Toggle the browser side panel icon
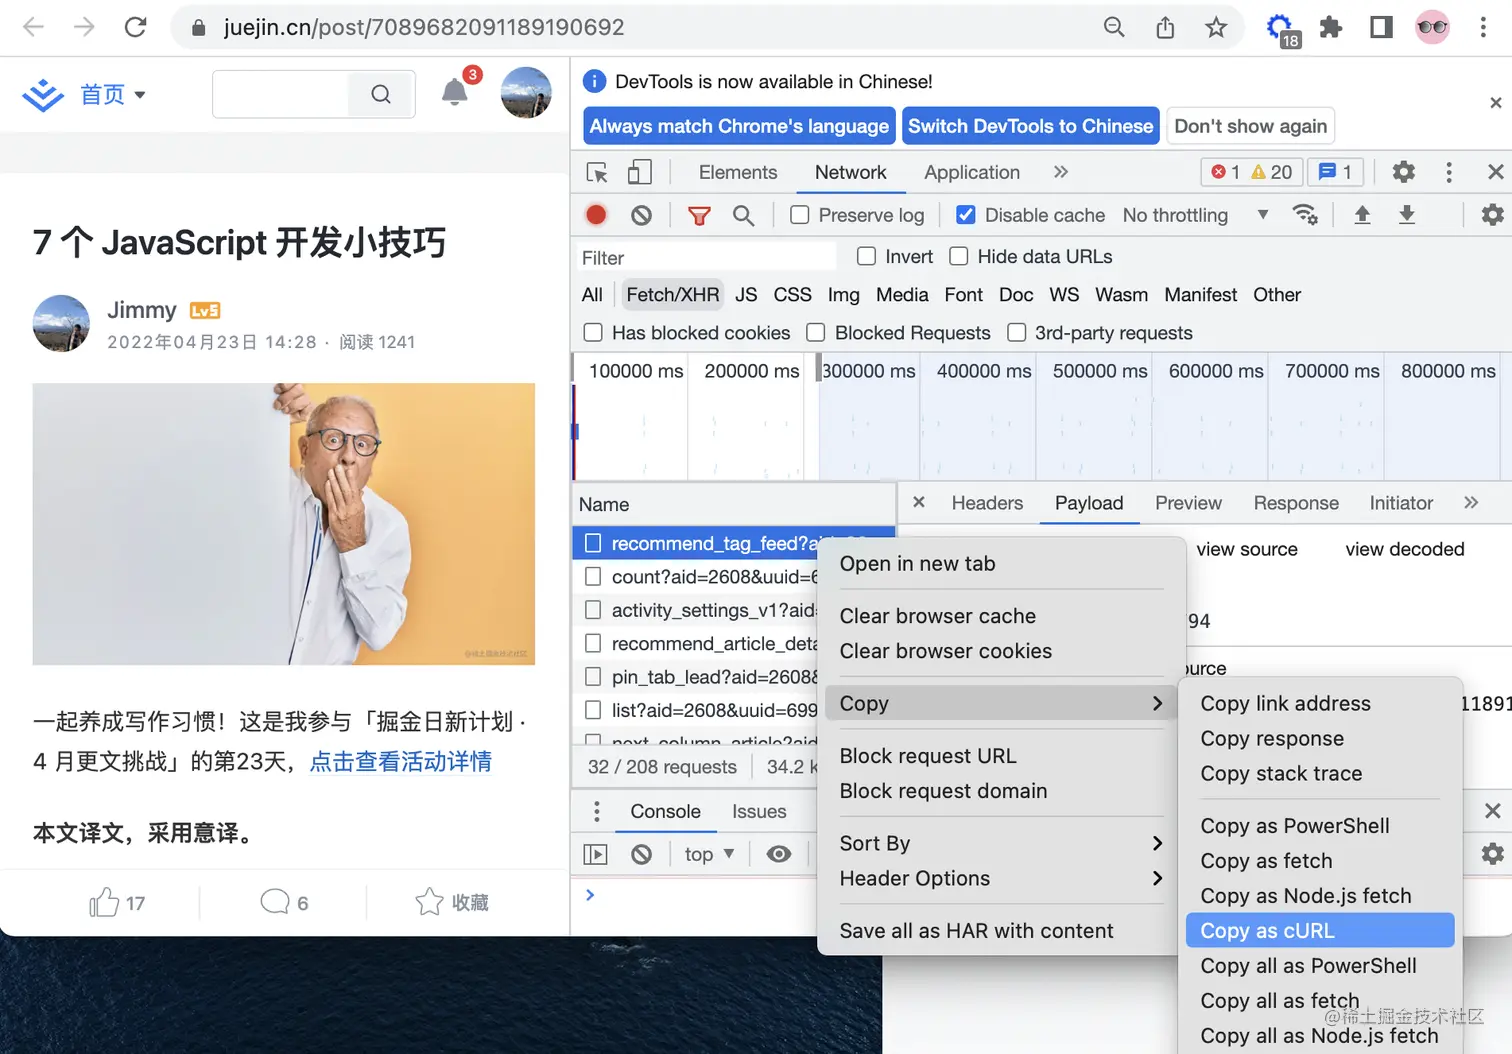 (1381, 27)
